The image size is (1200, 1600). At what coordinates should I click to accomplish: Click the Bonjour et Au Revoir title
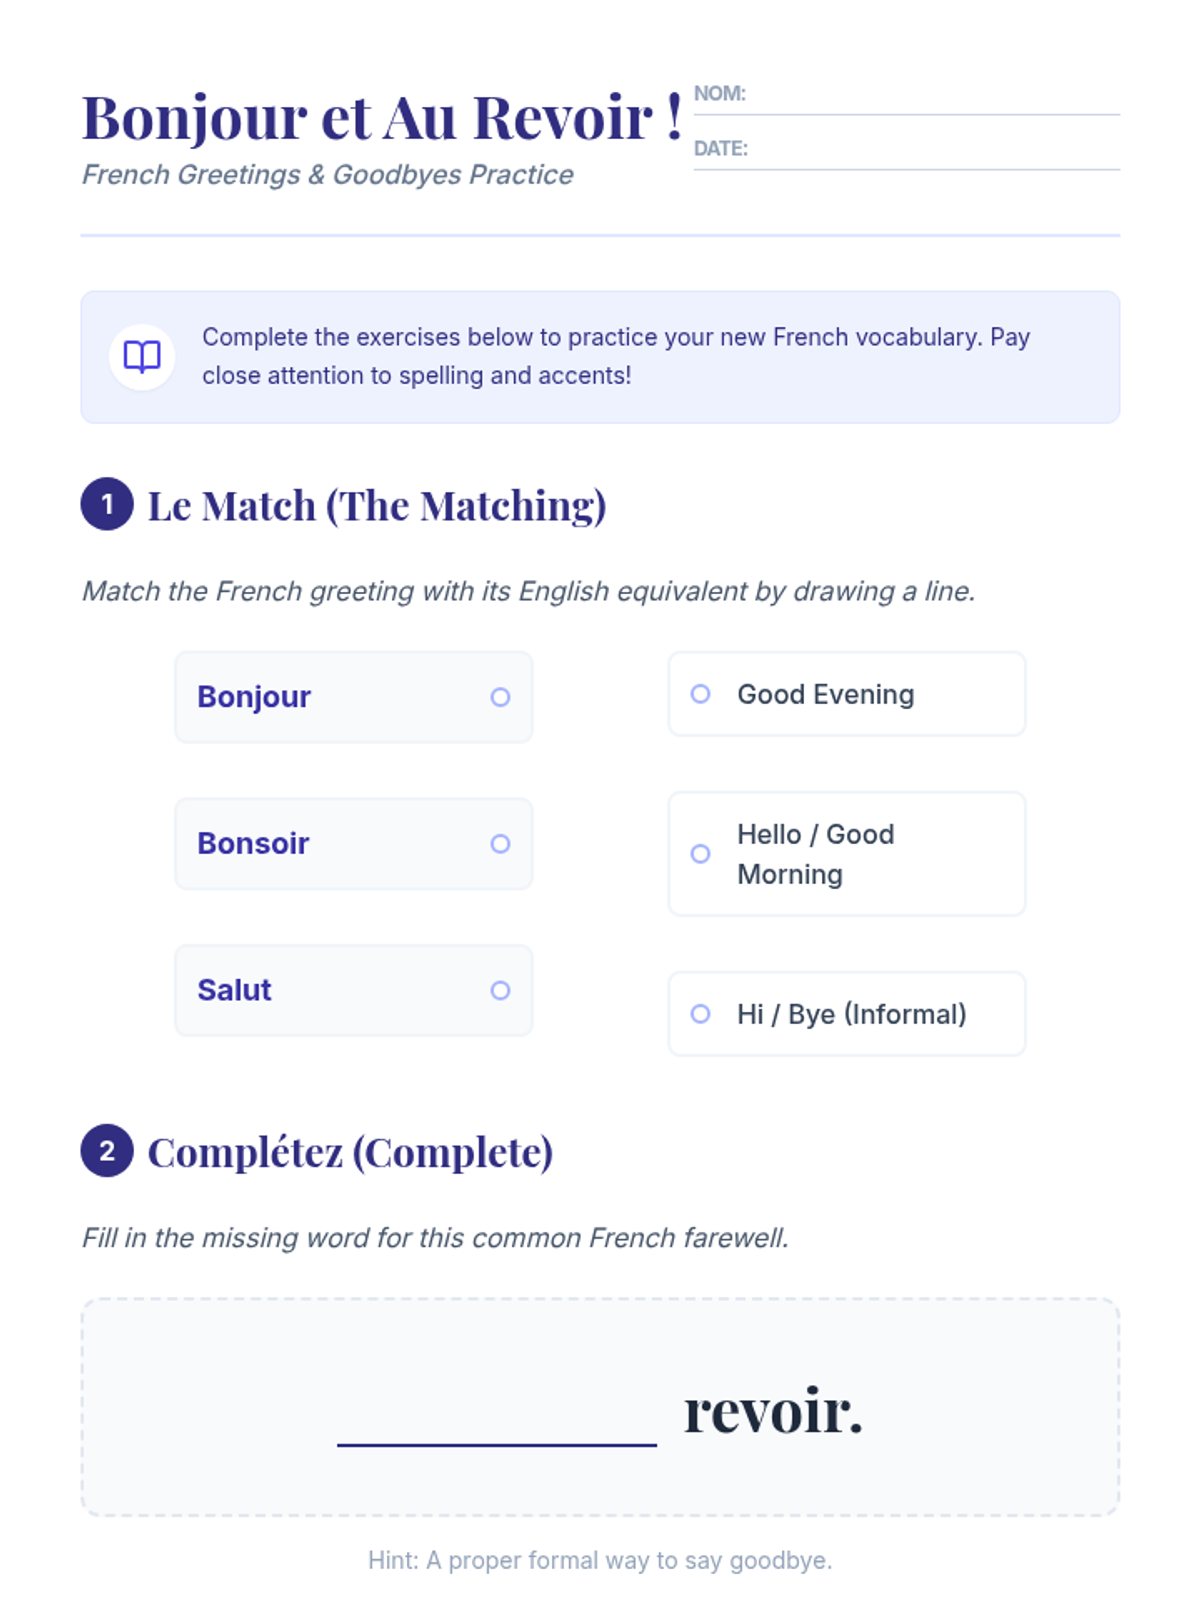coord(382,118)
